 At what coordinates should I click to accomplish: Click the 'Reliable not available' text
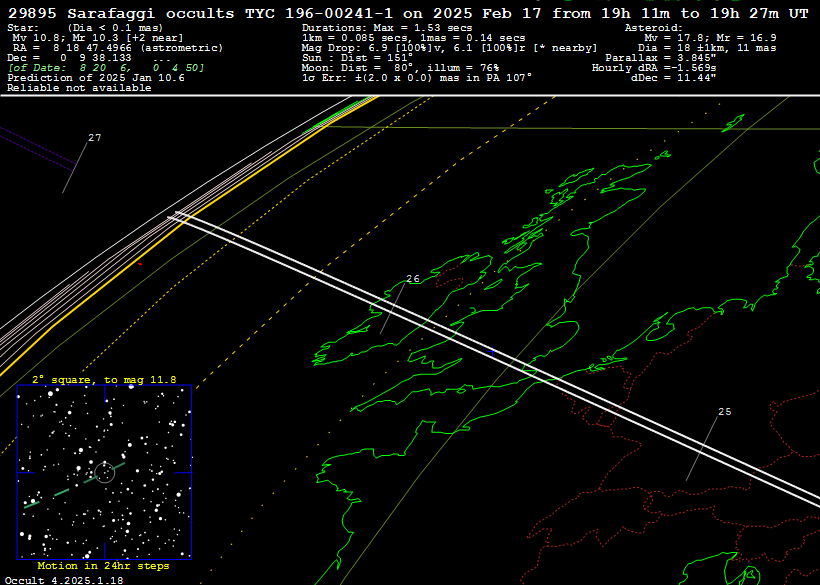coord(79,88)
